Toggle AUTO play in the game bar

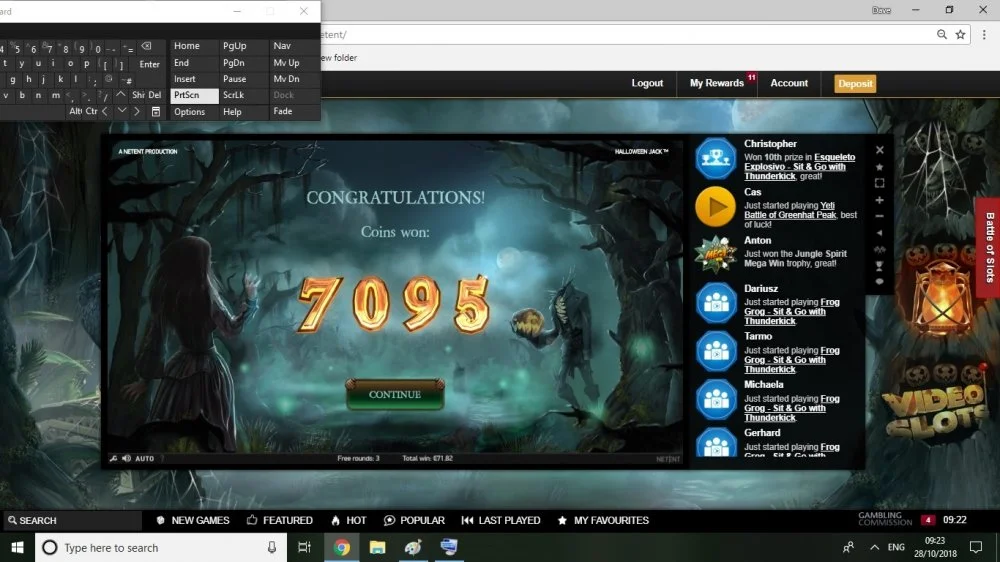point(145,458)
